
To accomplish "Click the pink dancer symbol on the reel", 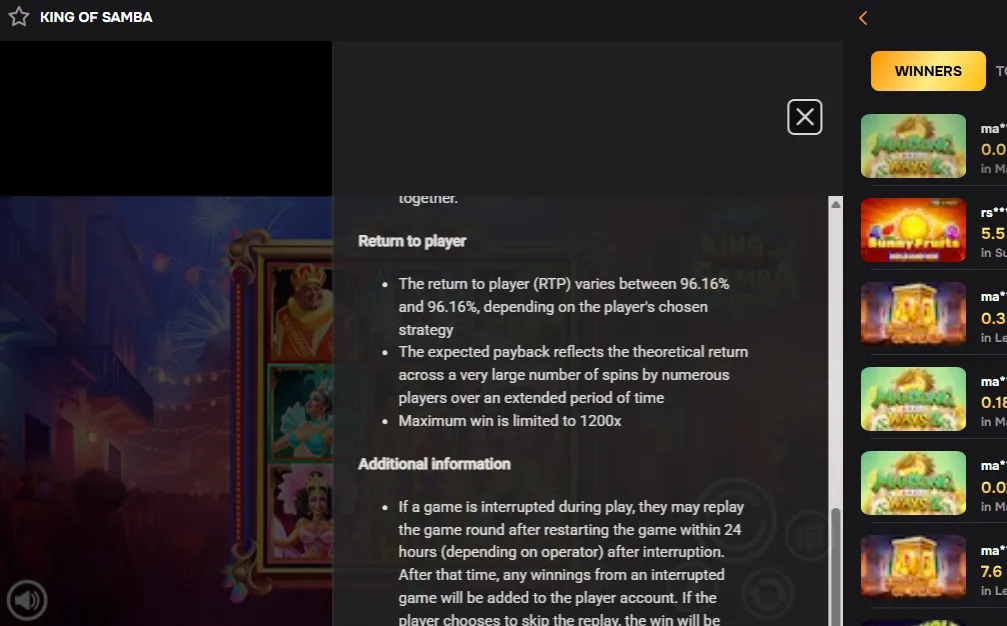I will [302, 514].
